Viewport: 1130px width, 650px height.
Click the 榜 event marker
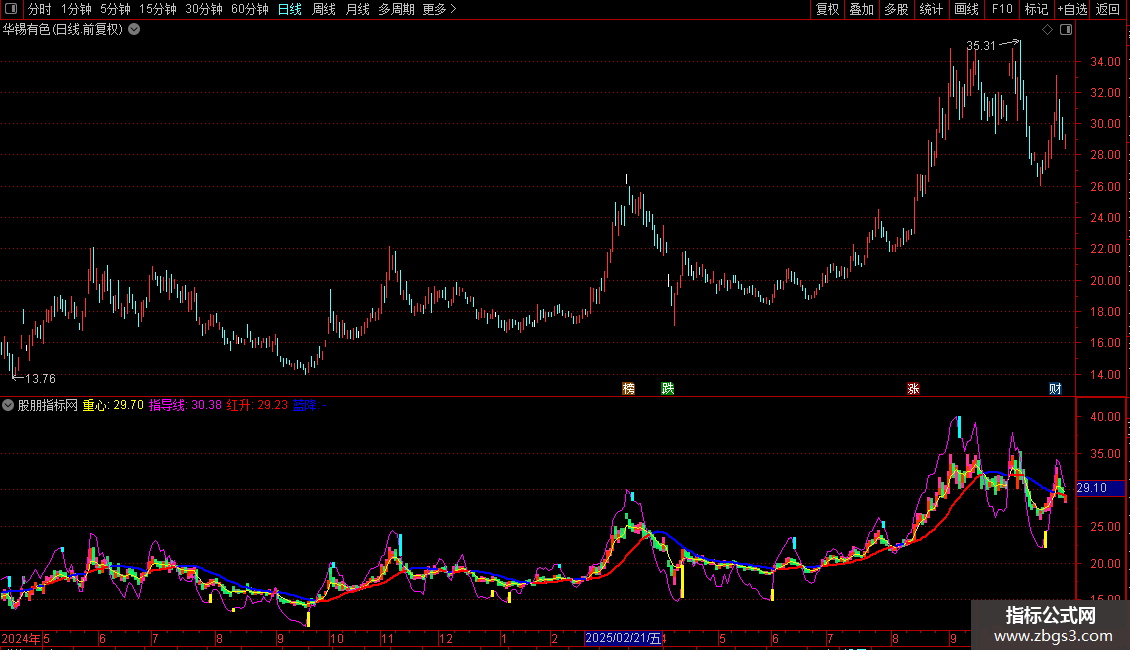(628, 389)
